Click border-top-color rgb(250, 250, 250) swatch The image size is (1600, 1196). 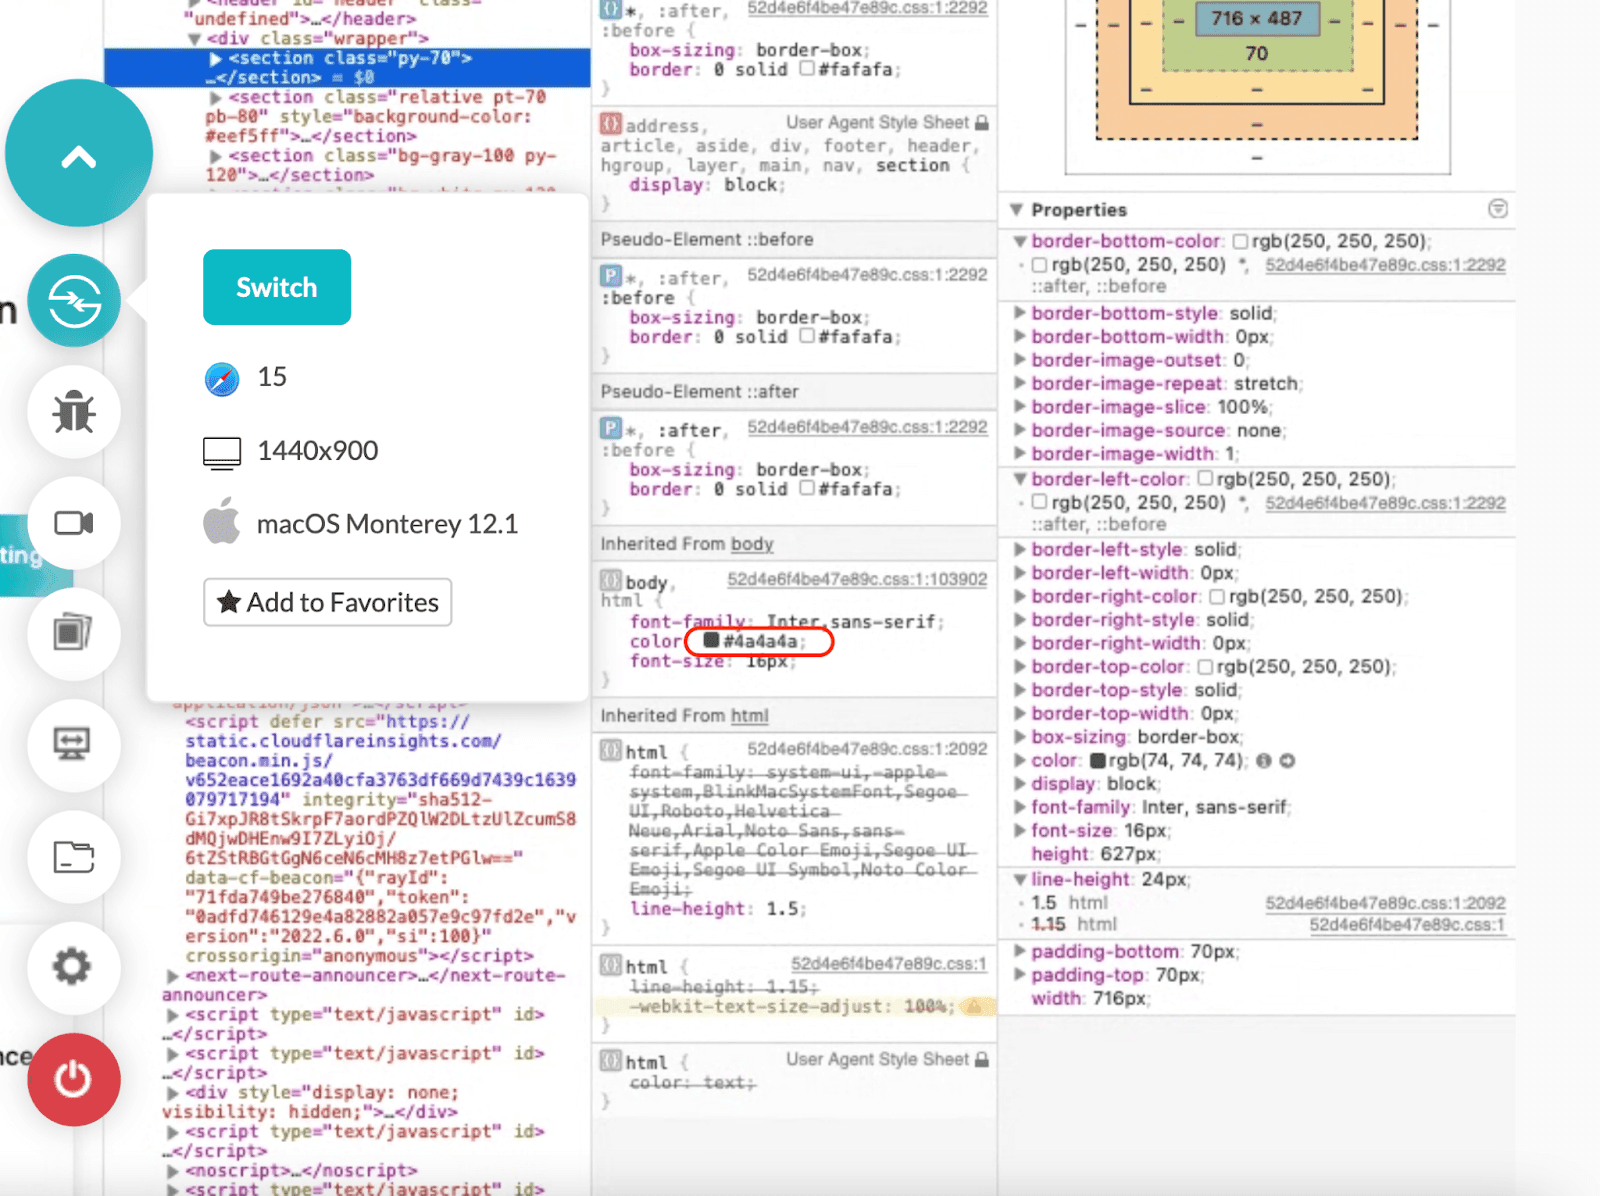point(1205,667)
